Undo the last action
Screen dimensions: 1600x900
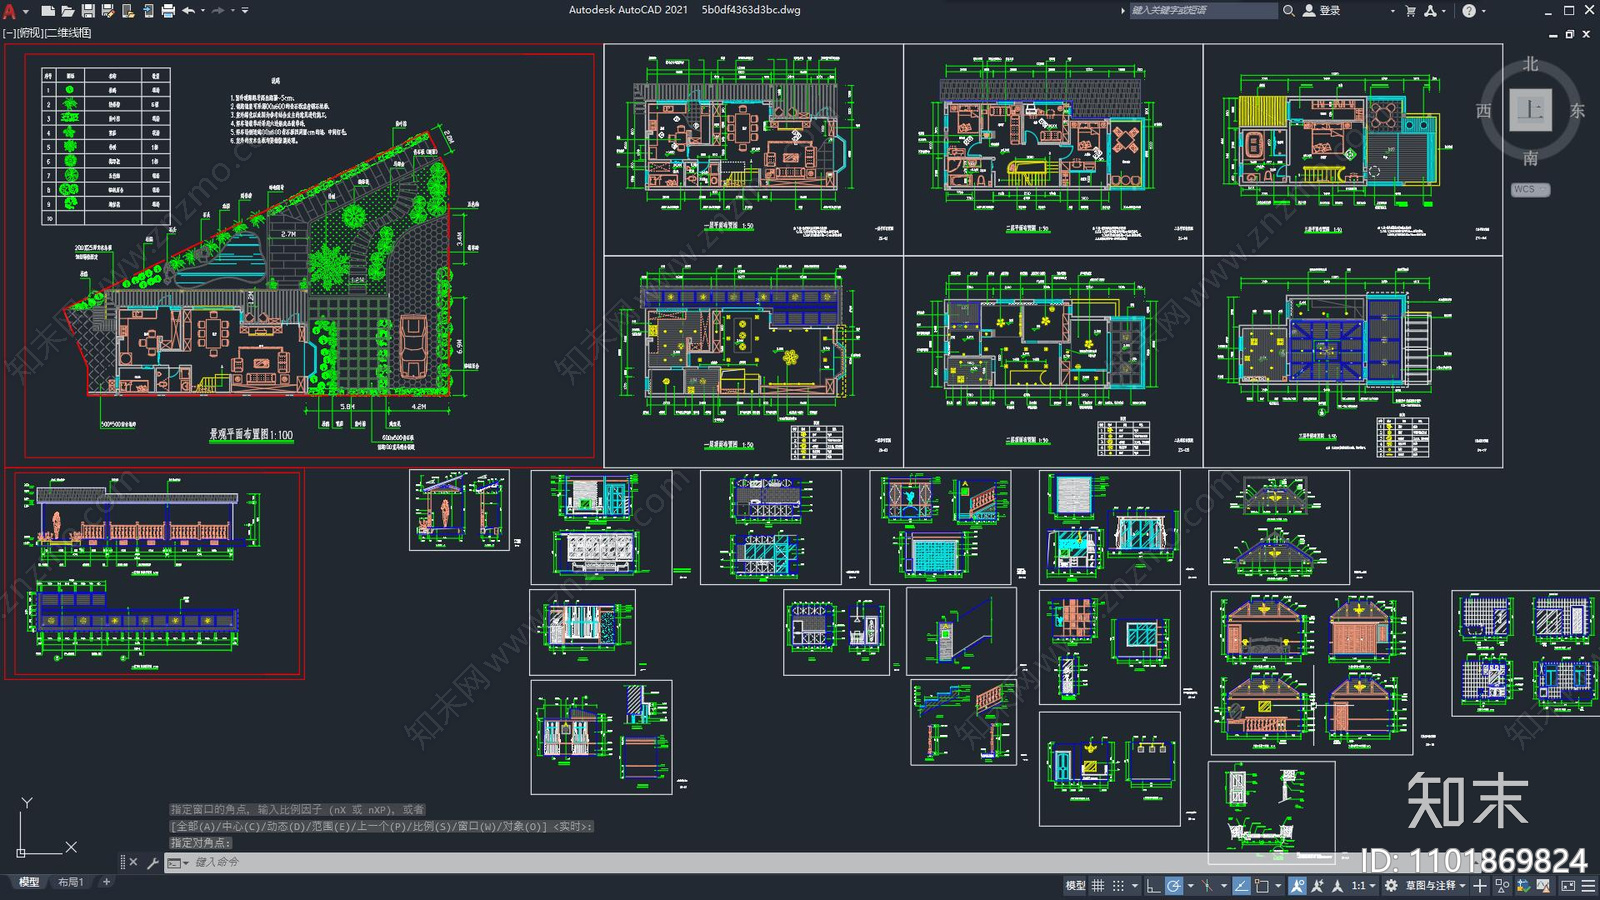188,11
